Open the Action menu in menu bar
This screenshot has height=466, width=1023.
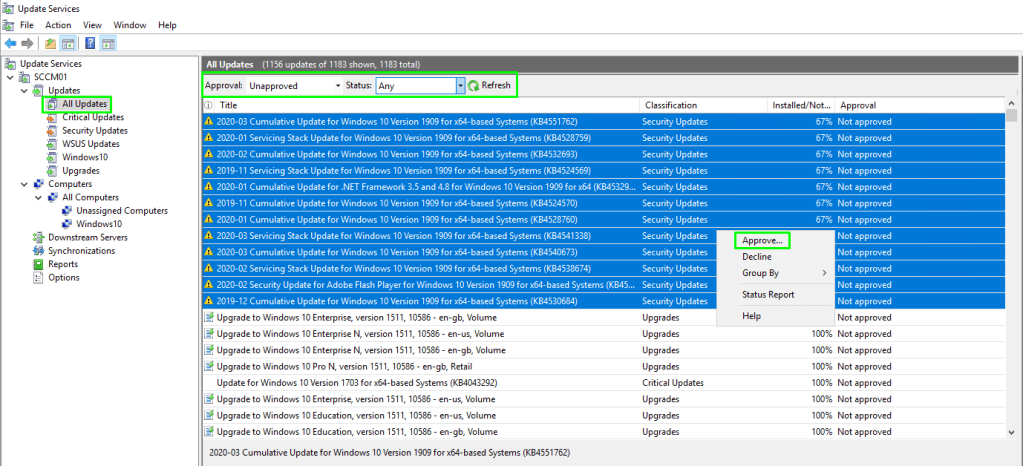(x=58, y=24)
